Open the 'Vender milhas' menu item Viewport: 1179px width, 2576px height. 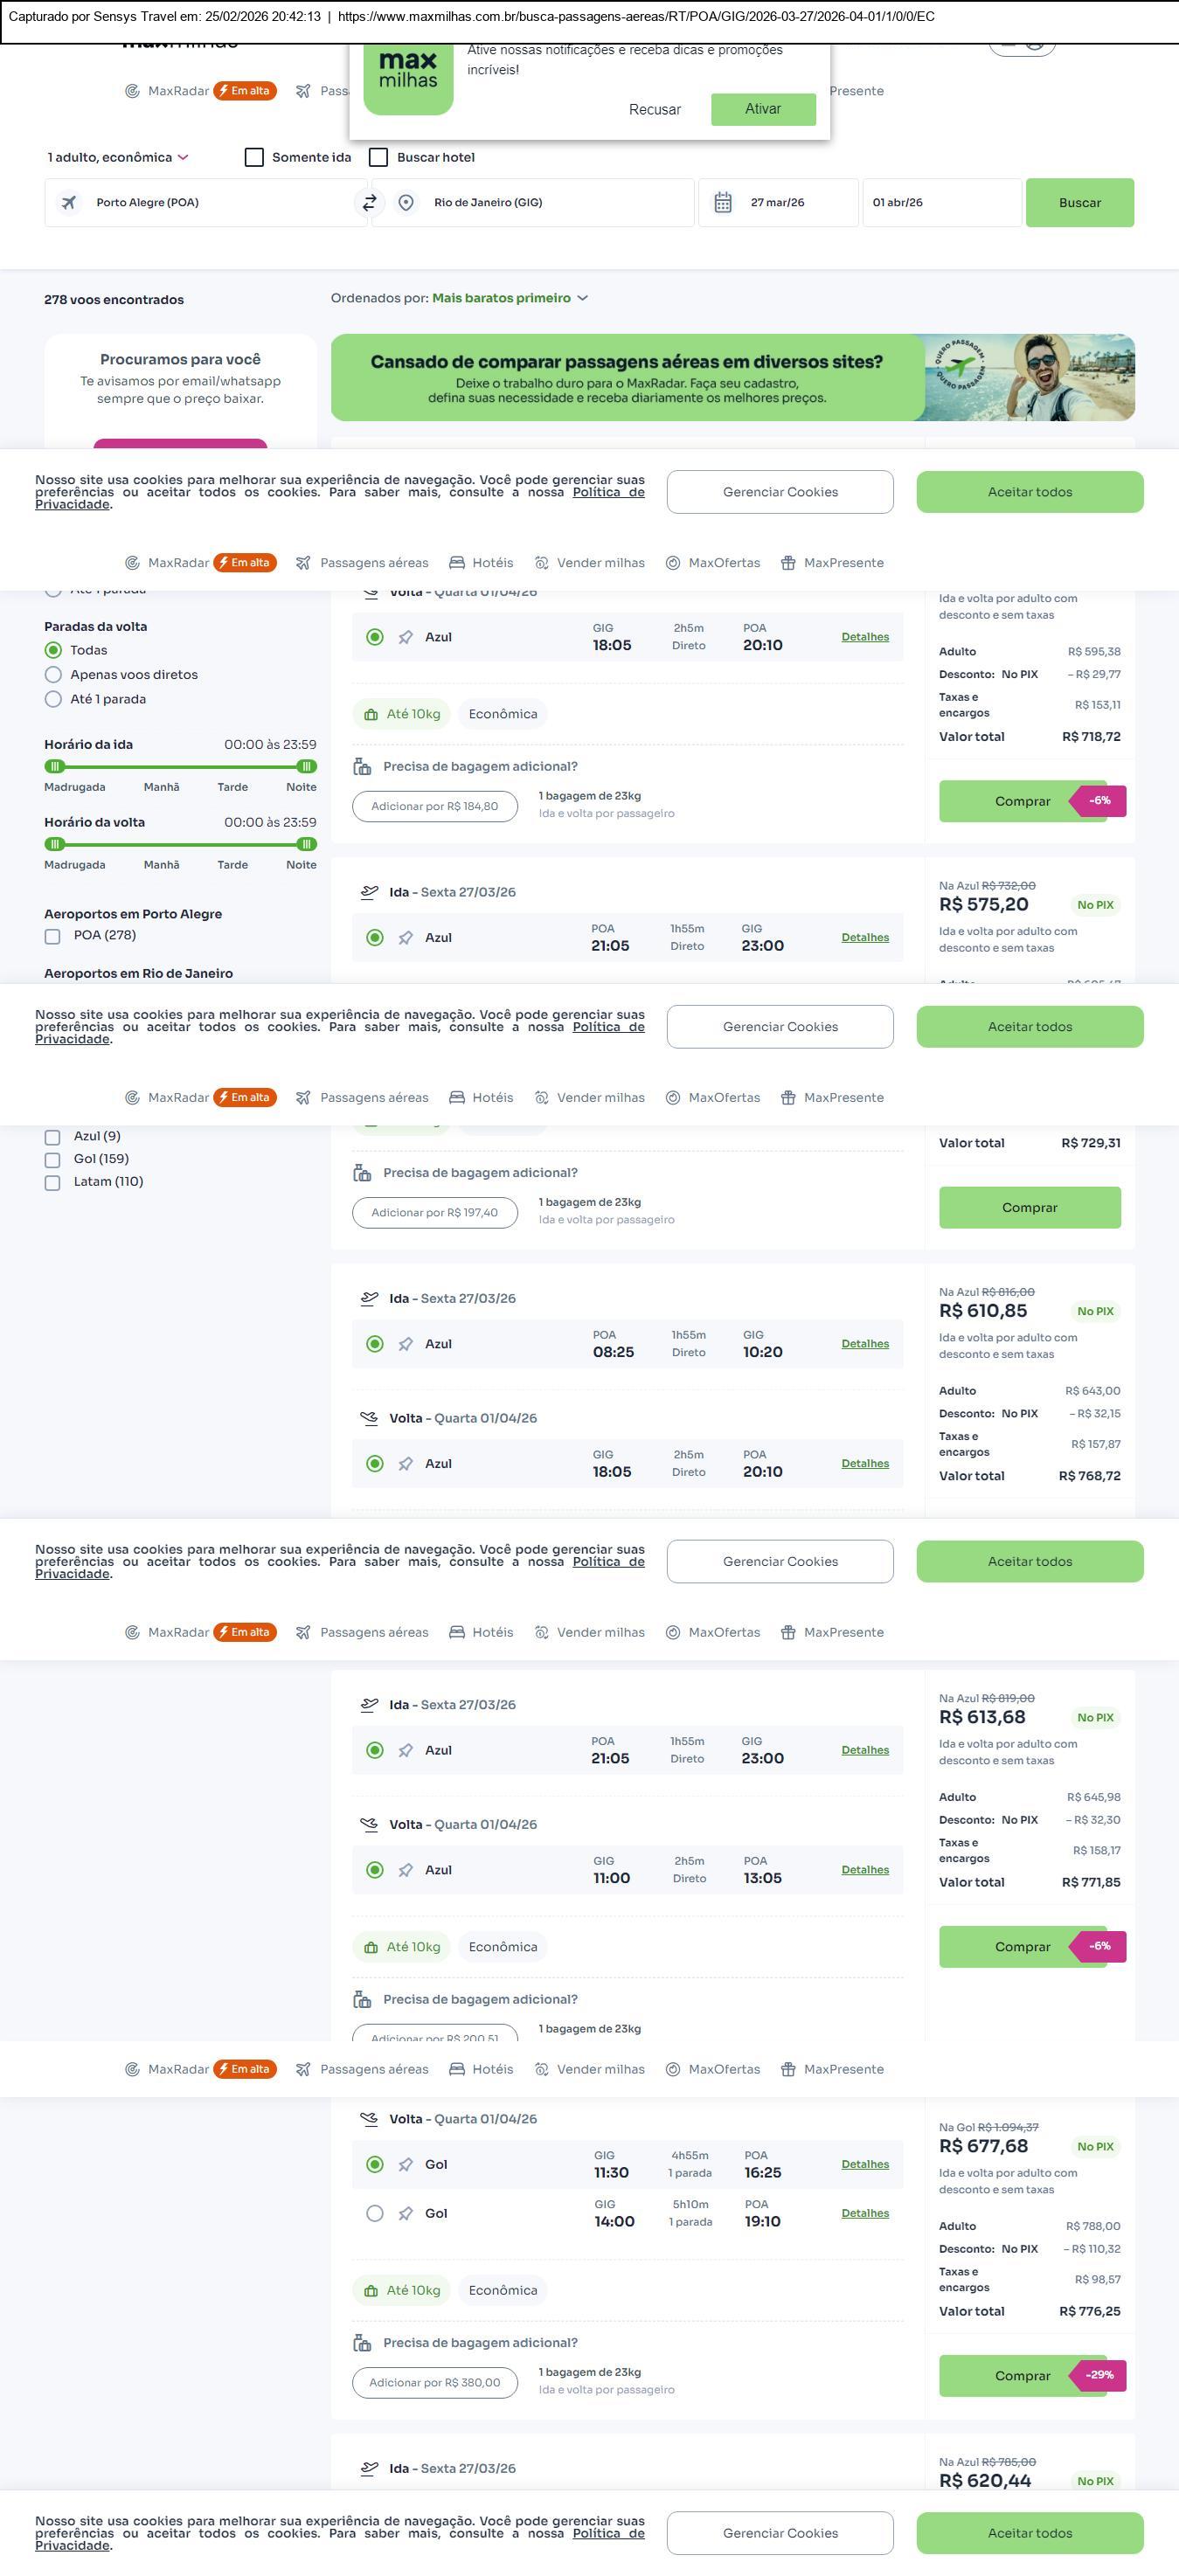coord(590,563)
